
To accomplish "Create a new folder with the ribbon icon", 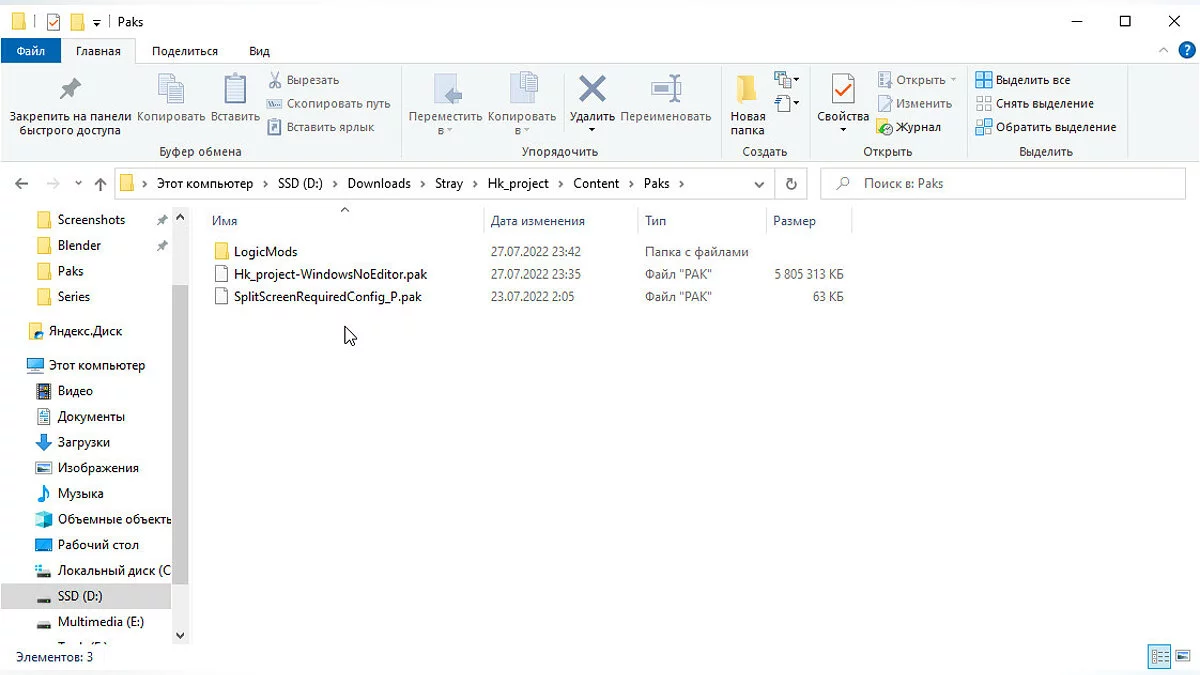I will 747,89.
